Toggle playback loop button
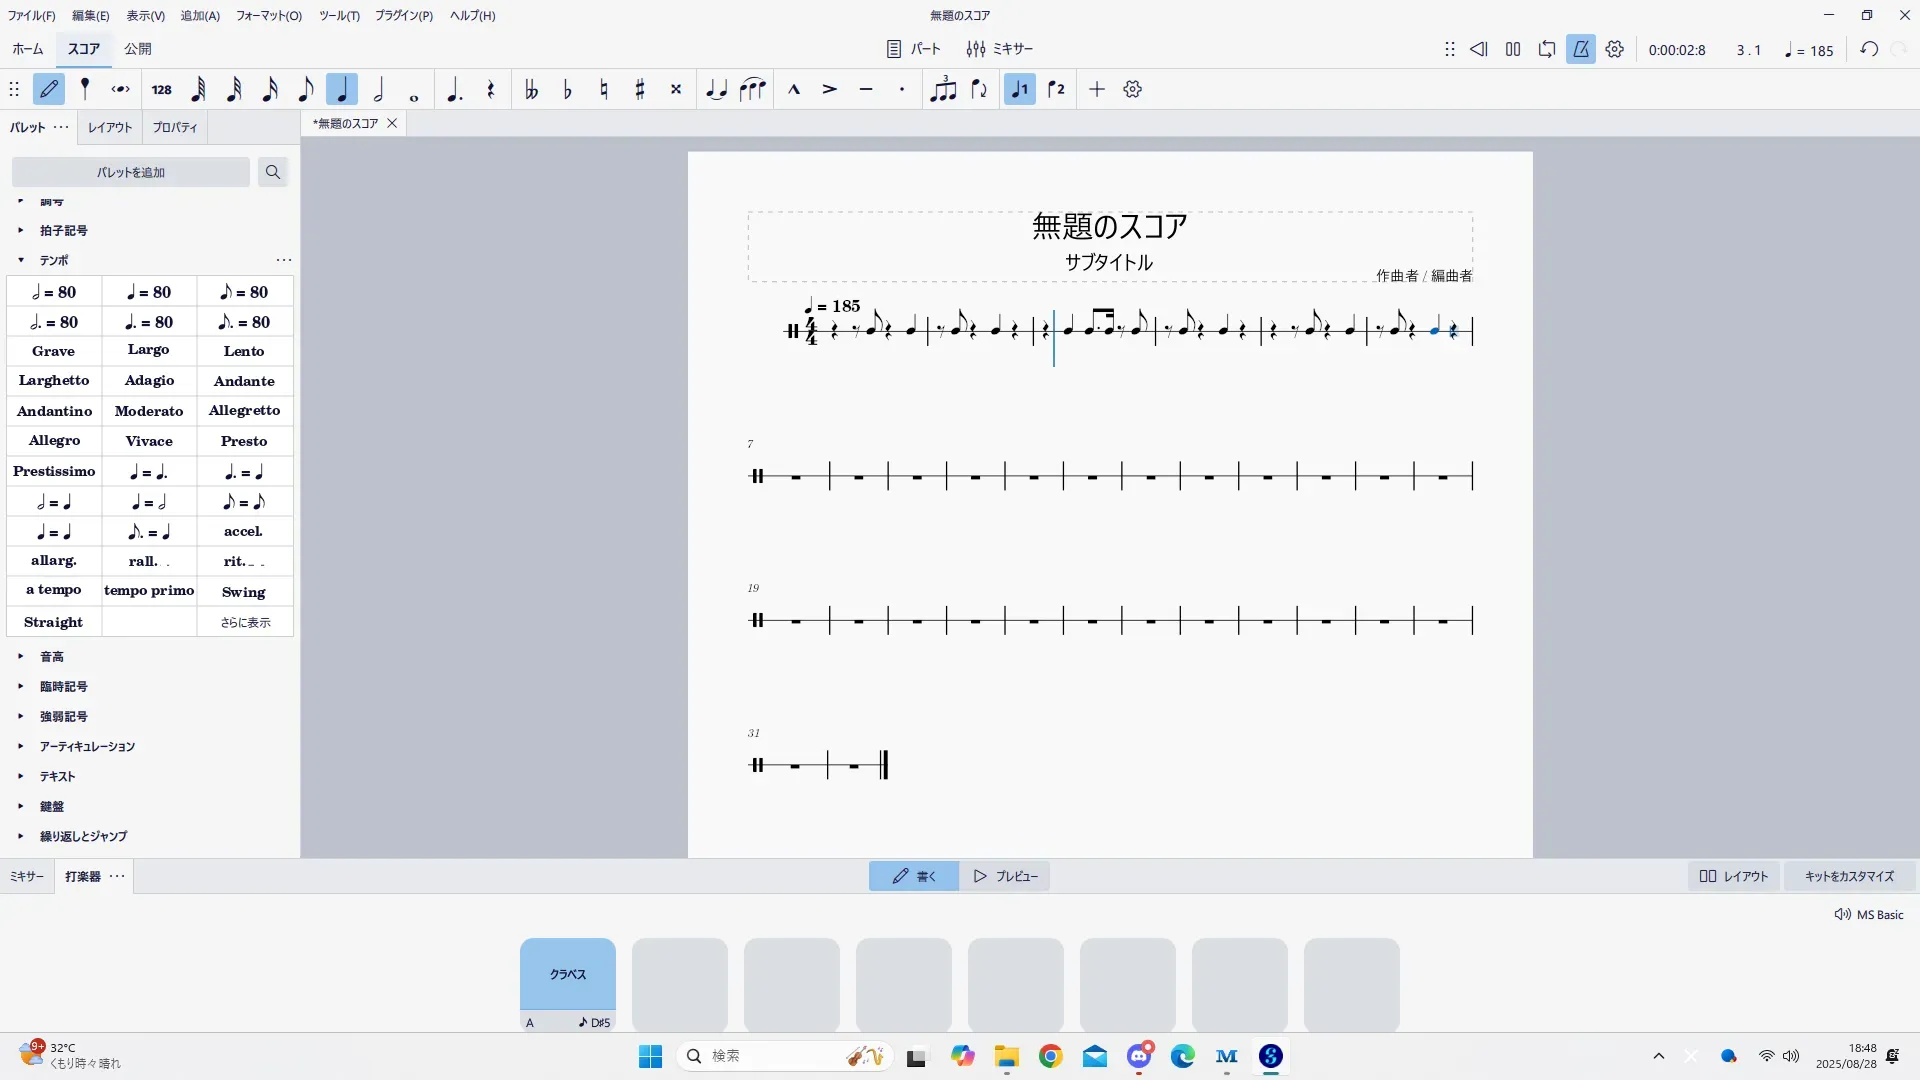Screen dimensions: 1920x1080 click(1547, 49)
